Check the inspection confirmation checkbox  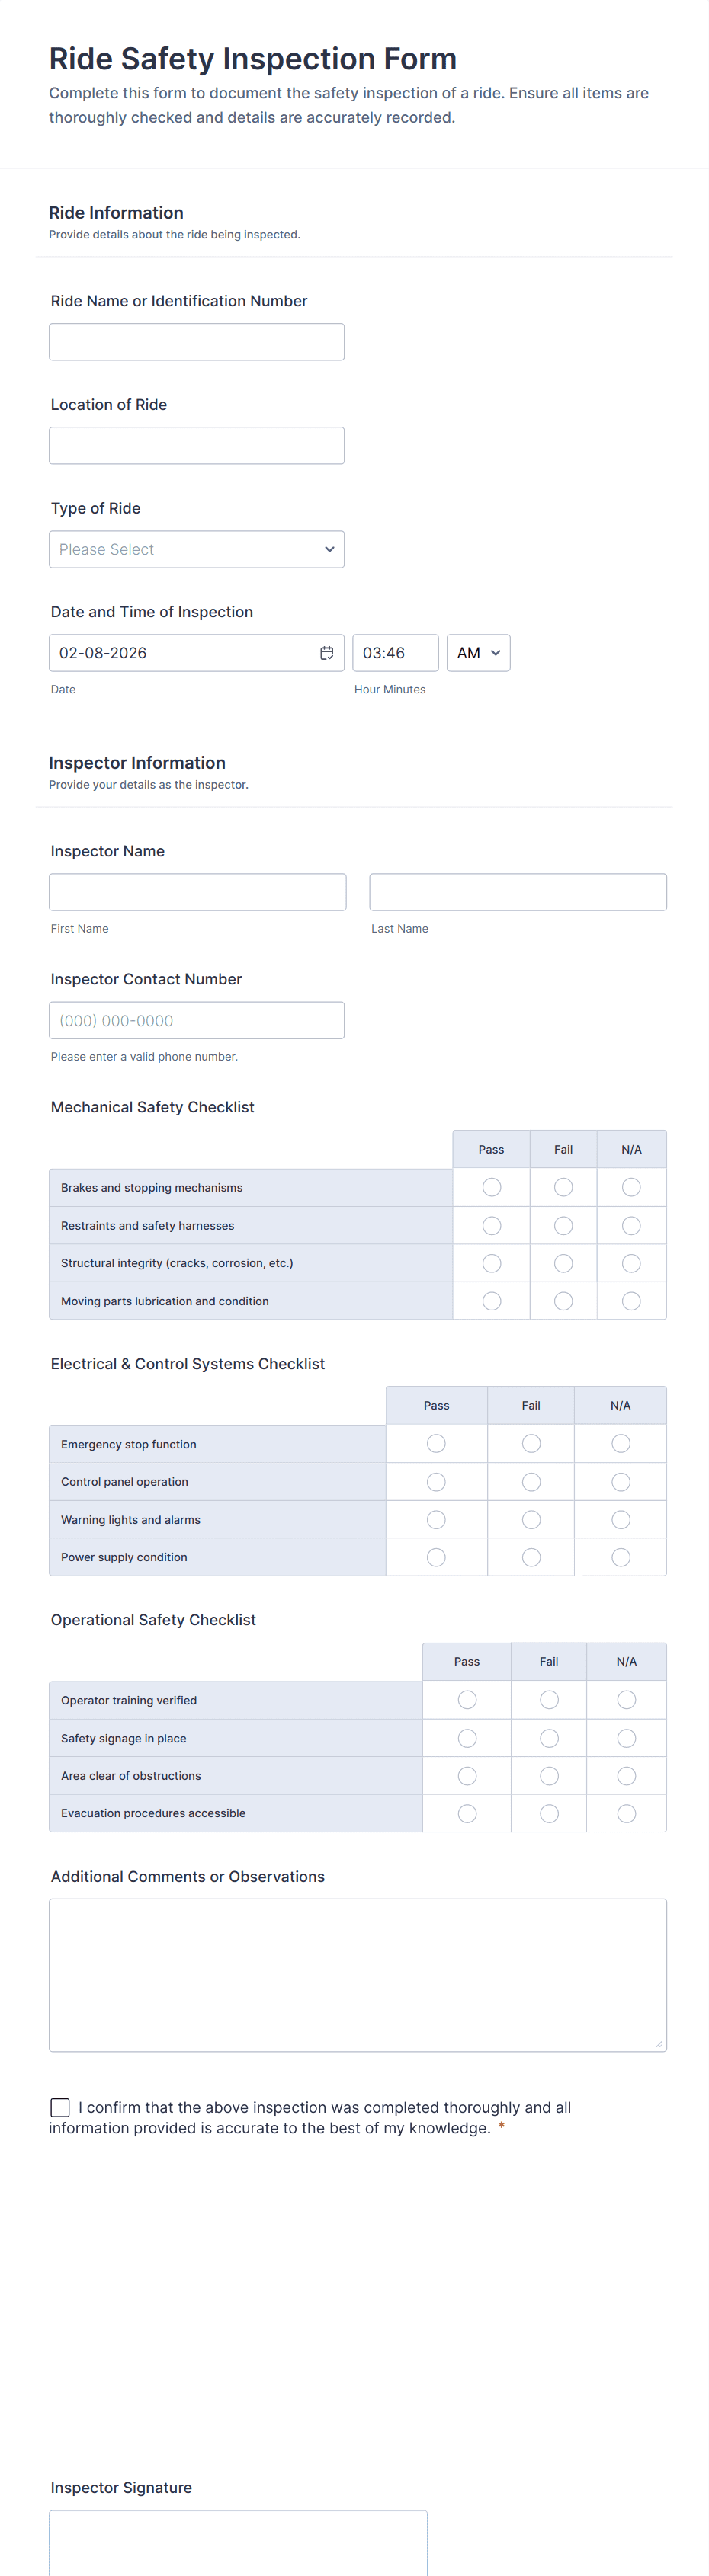click(60, 2107)
